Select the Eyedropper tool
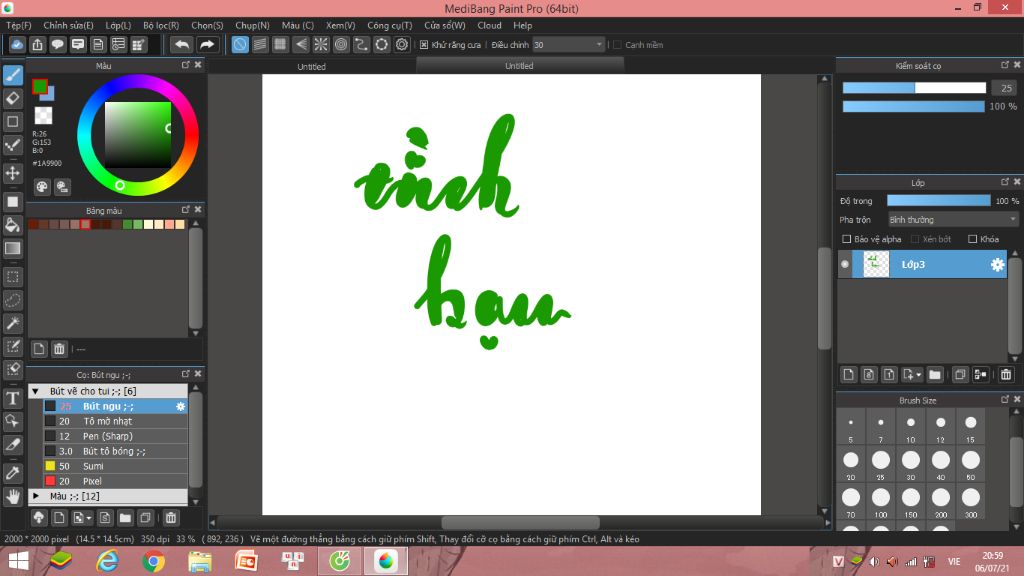 (x=12, y=473)
